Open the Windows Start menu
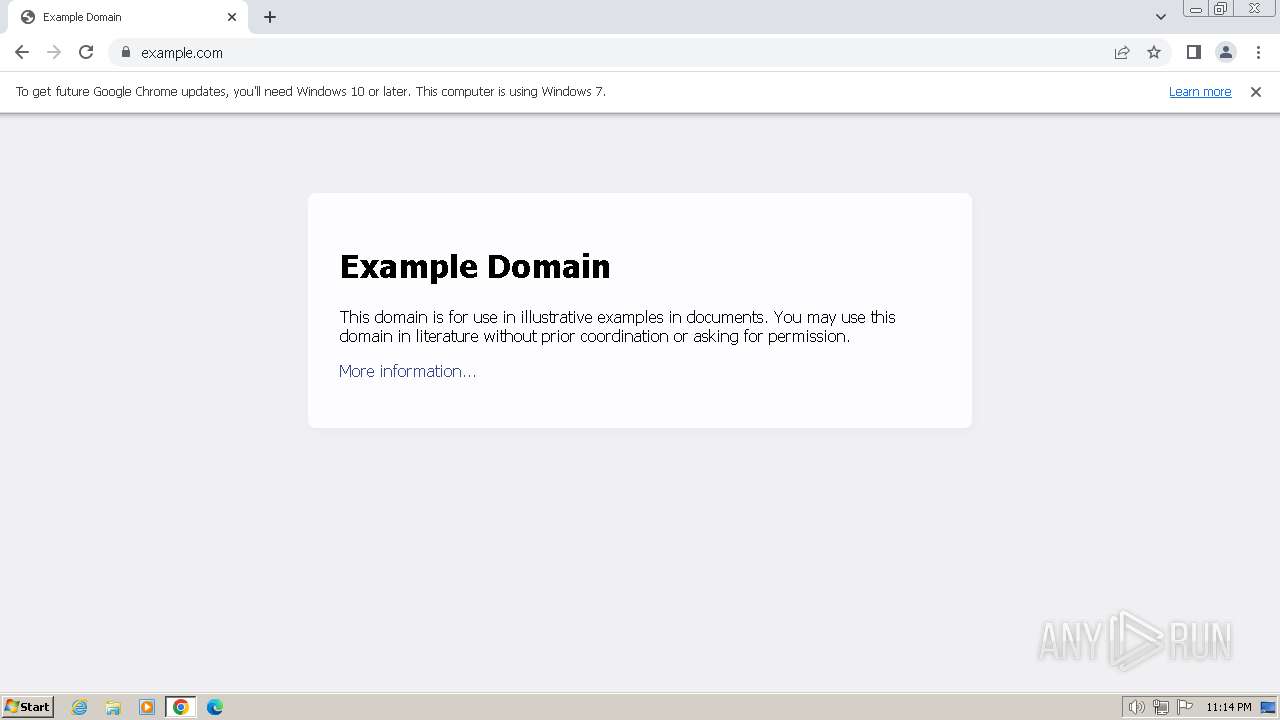1280x720 pixels. coord(27,706)
